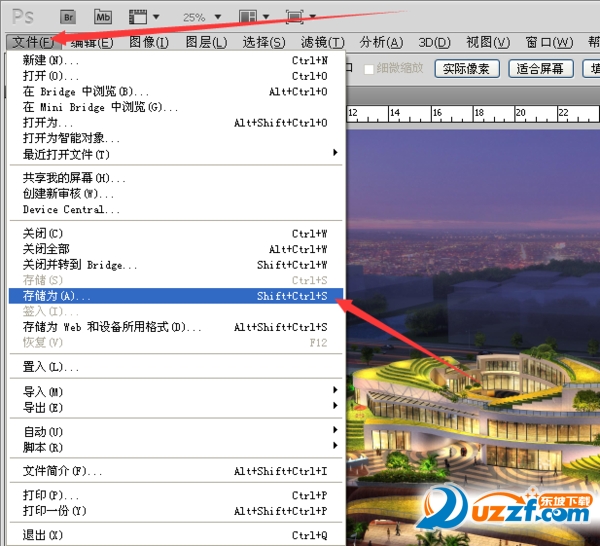
Task: Expand 脚本(R) submenu
Action: click(176, 447)
